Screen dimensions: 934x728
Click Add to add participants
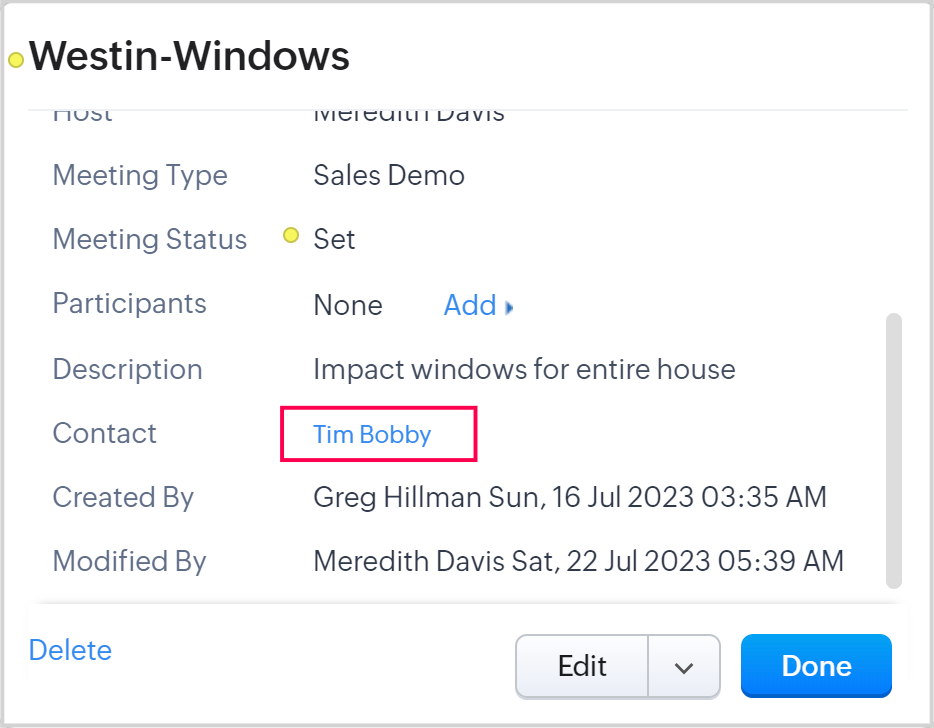click(x=470, y=305)
